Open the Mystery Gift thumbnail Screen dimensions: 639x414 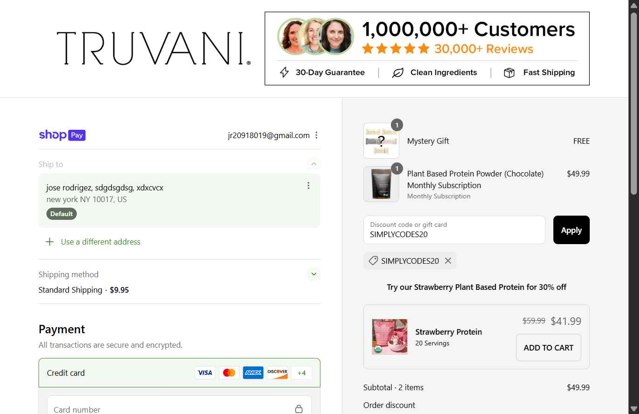tap(381, 141)
